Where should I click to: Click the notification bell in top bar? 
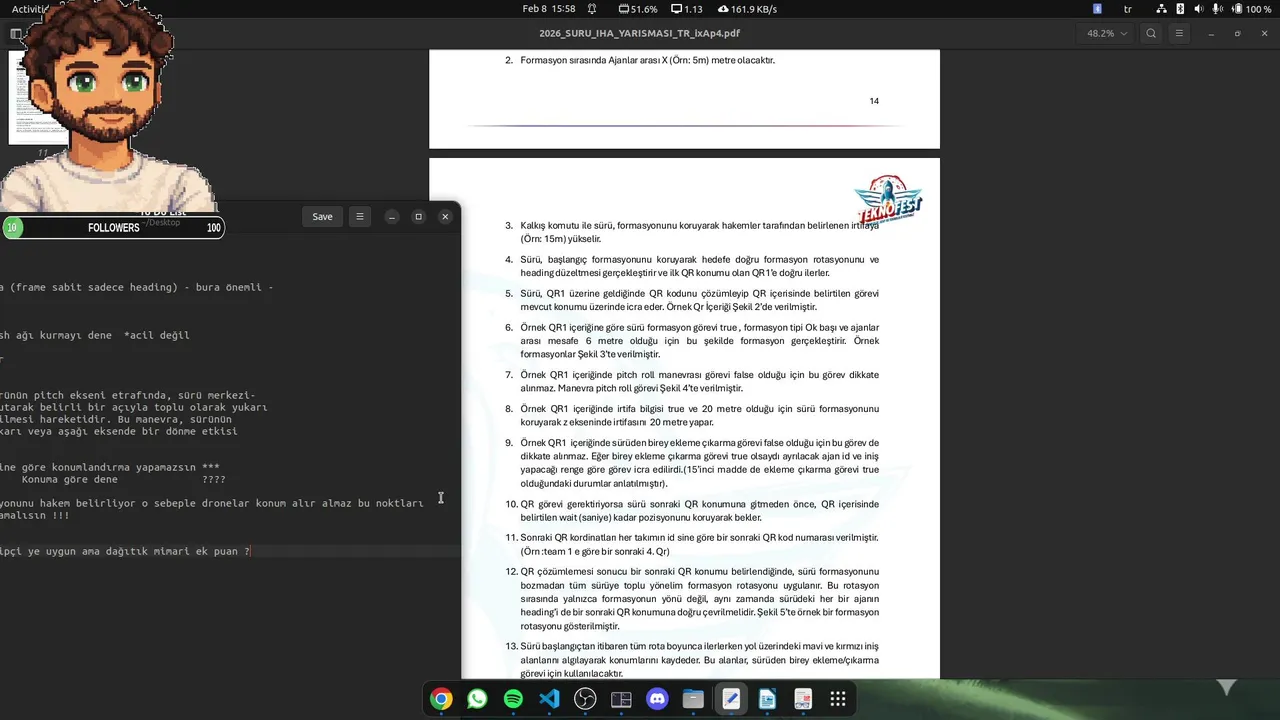(x=592, y=9)
